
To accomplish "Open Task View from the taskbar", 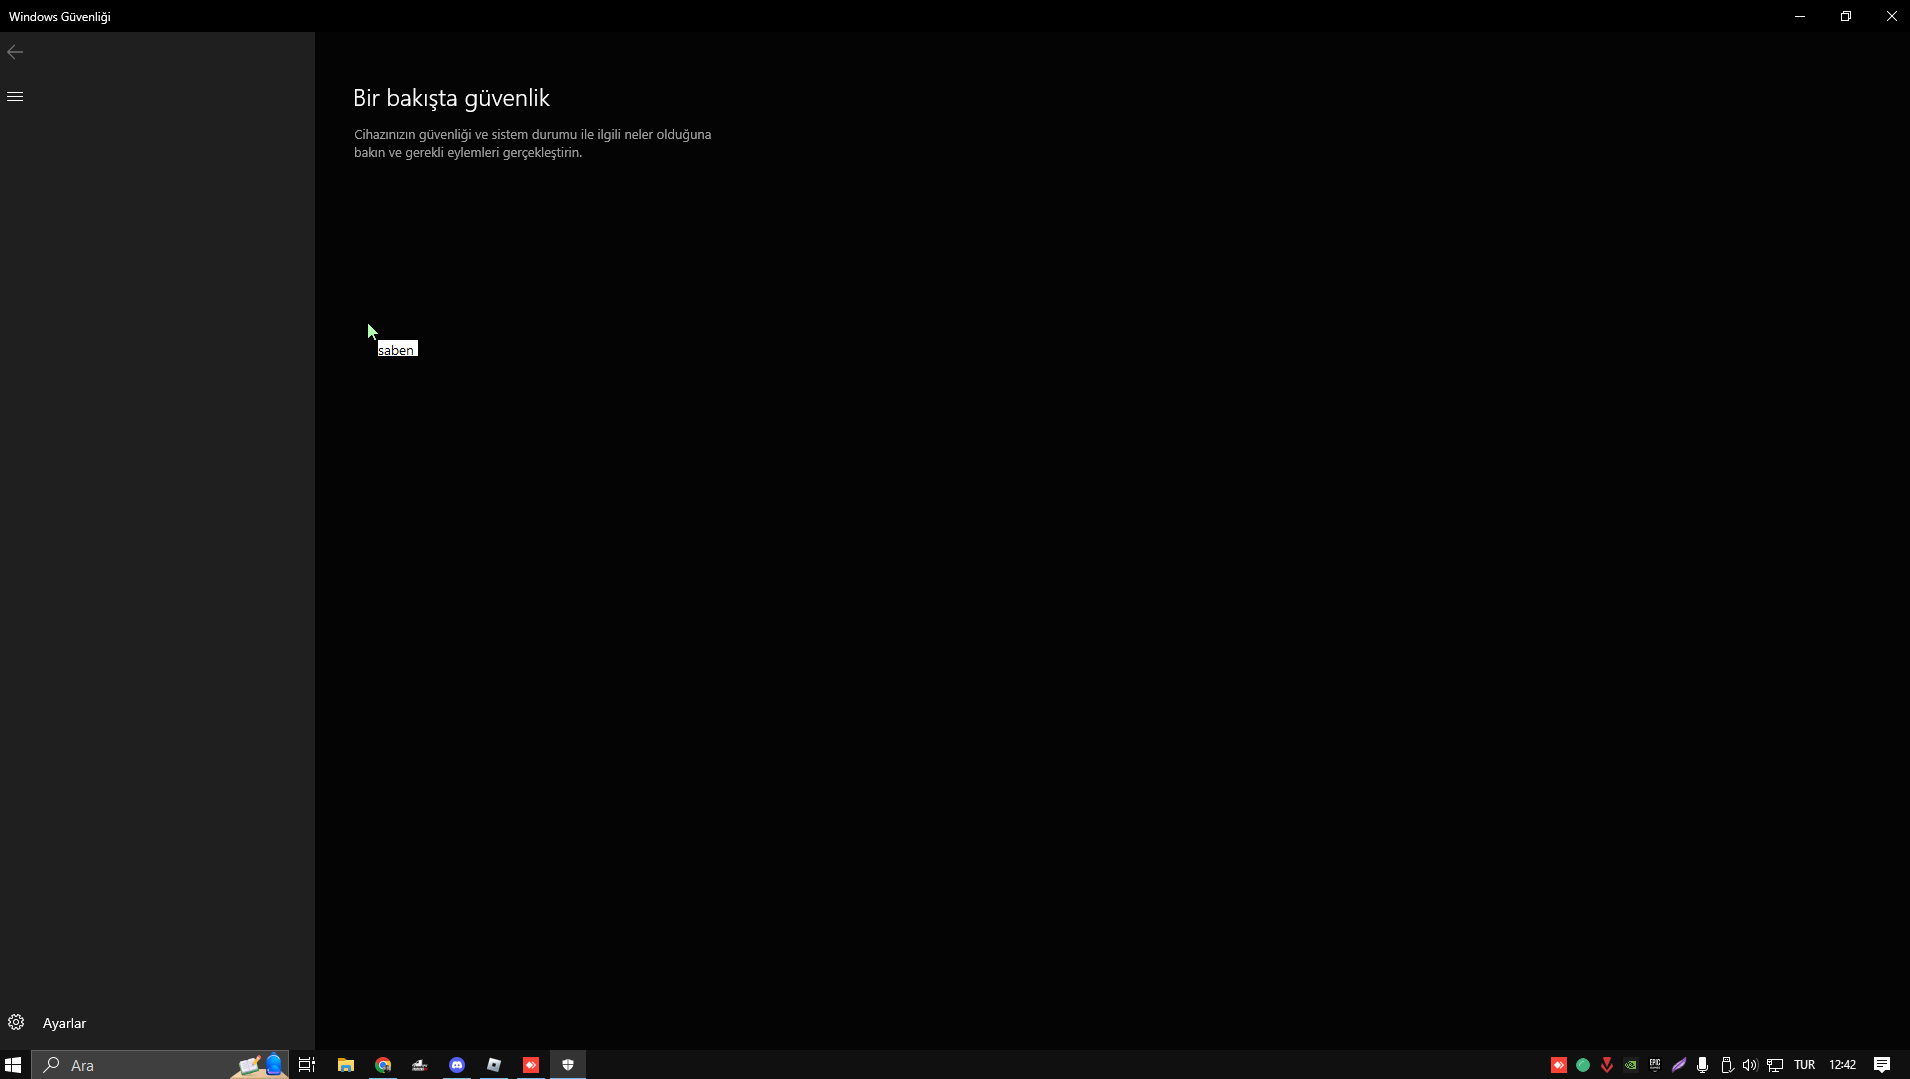I will 307,1065.
